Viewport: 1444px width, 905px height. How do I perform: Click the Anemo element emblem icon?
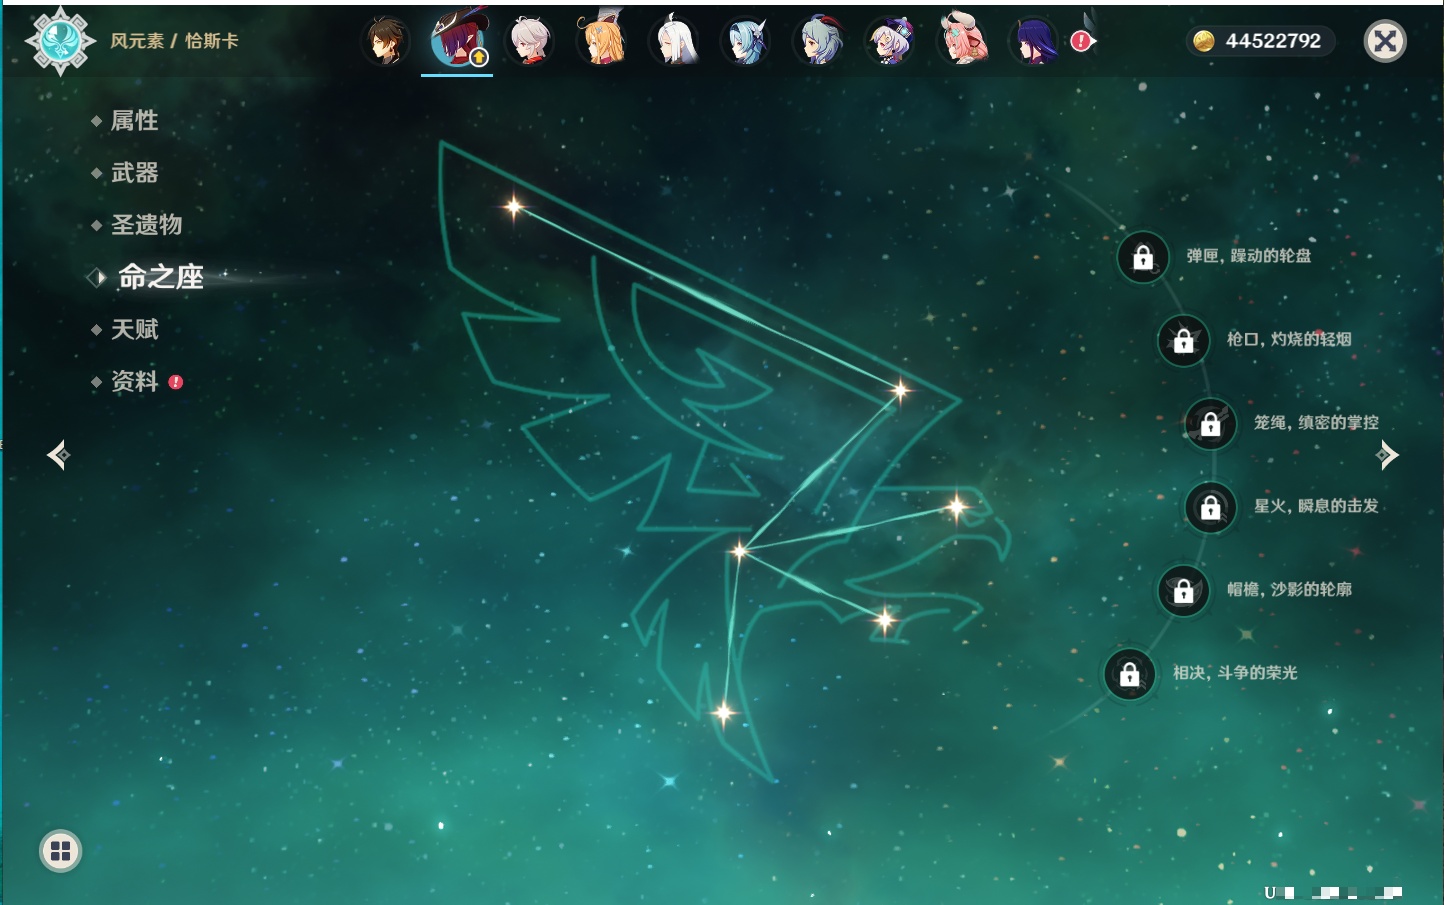[60, 41]
